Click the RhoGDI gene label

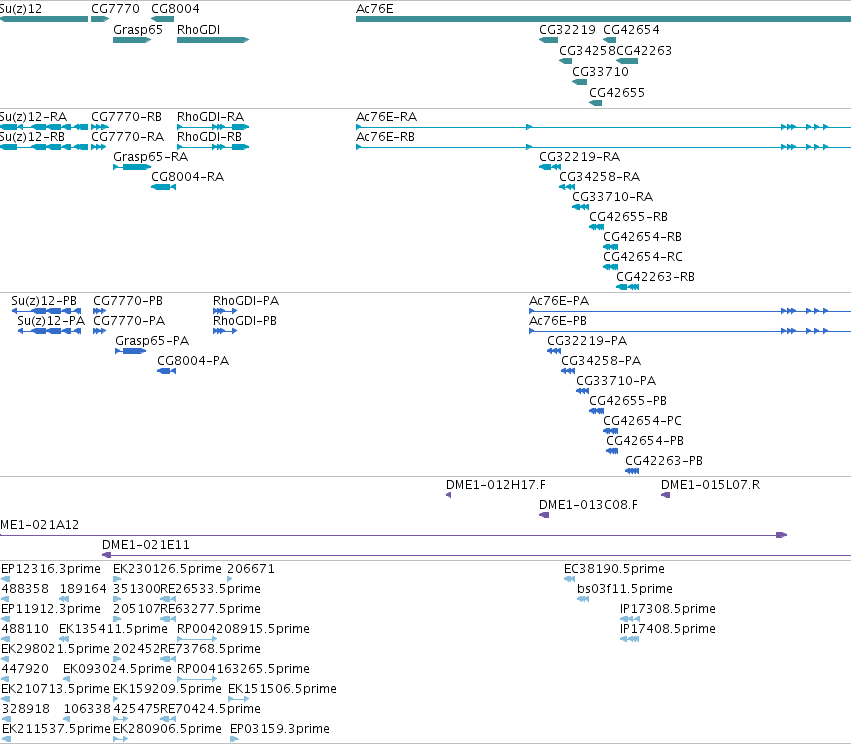click(x=199, y=30)
